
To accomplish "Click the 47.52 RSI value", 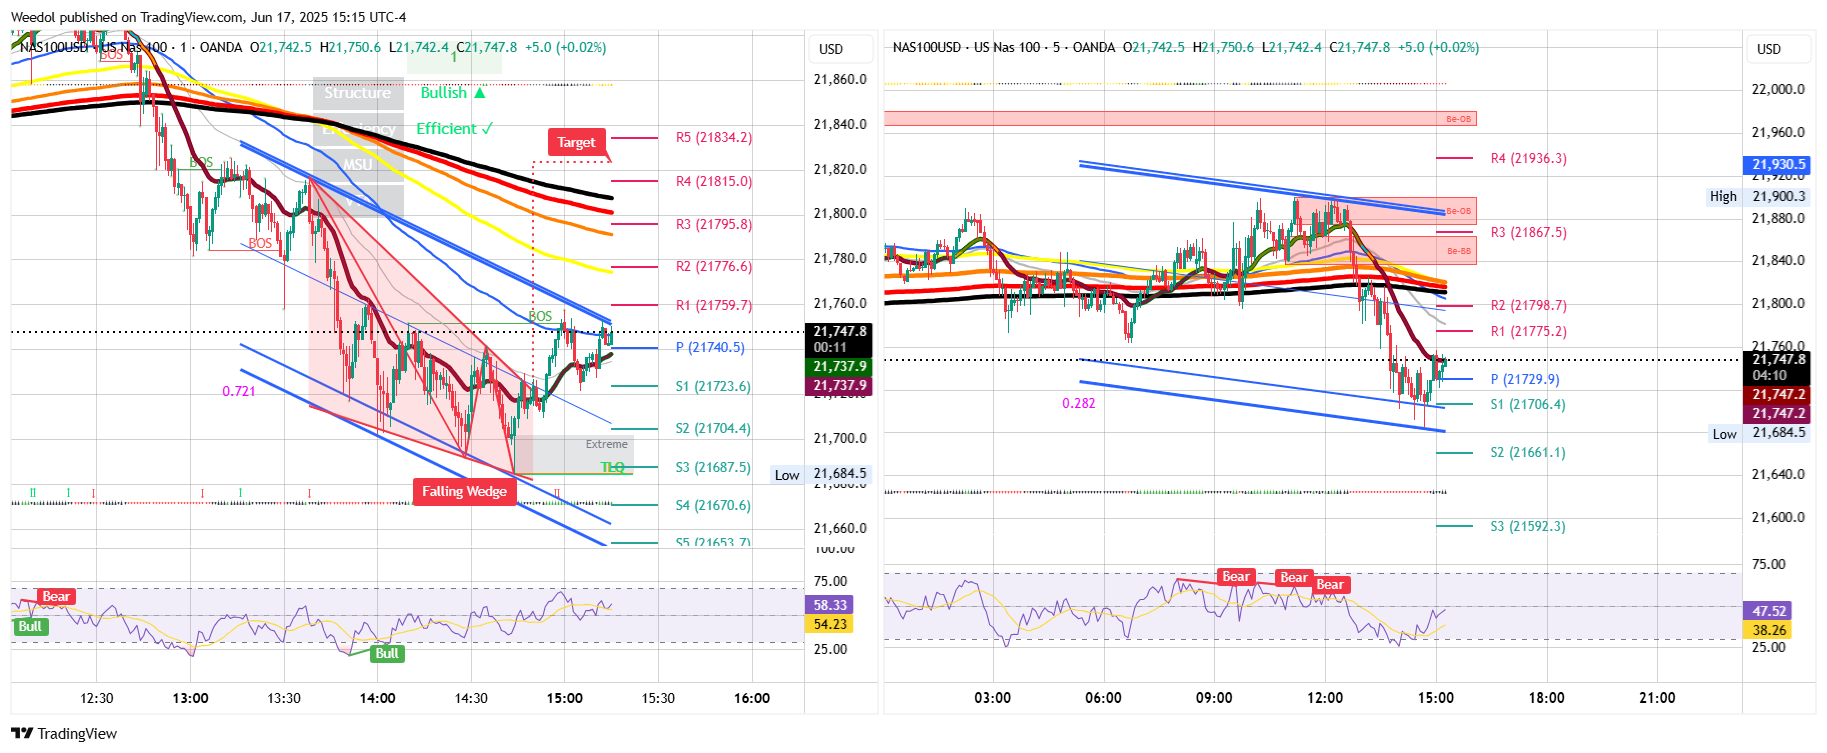I will 1769,611.
